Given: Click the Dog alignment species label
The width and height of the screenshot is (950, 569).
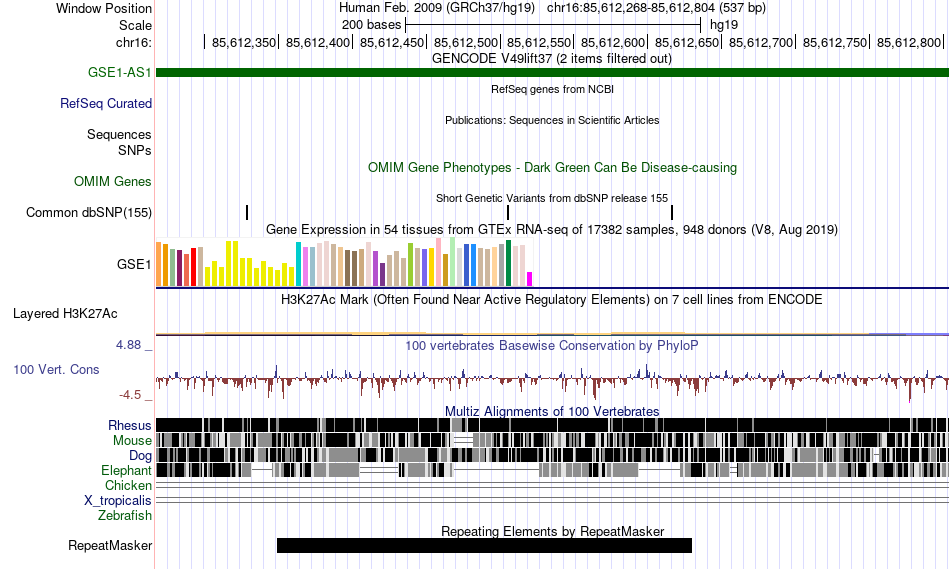Looking at the screenshot, I should click(140, 456).
